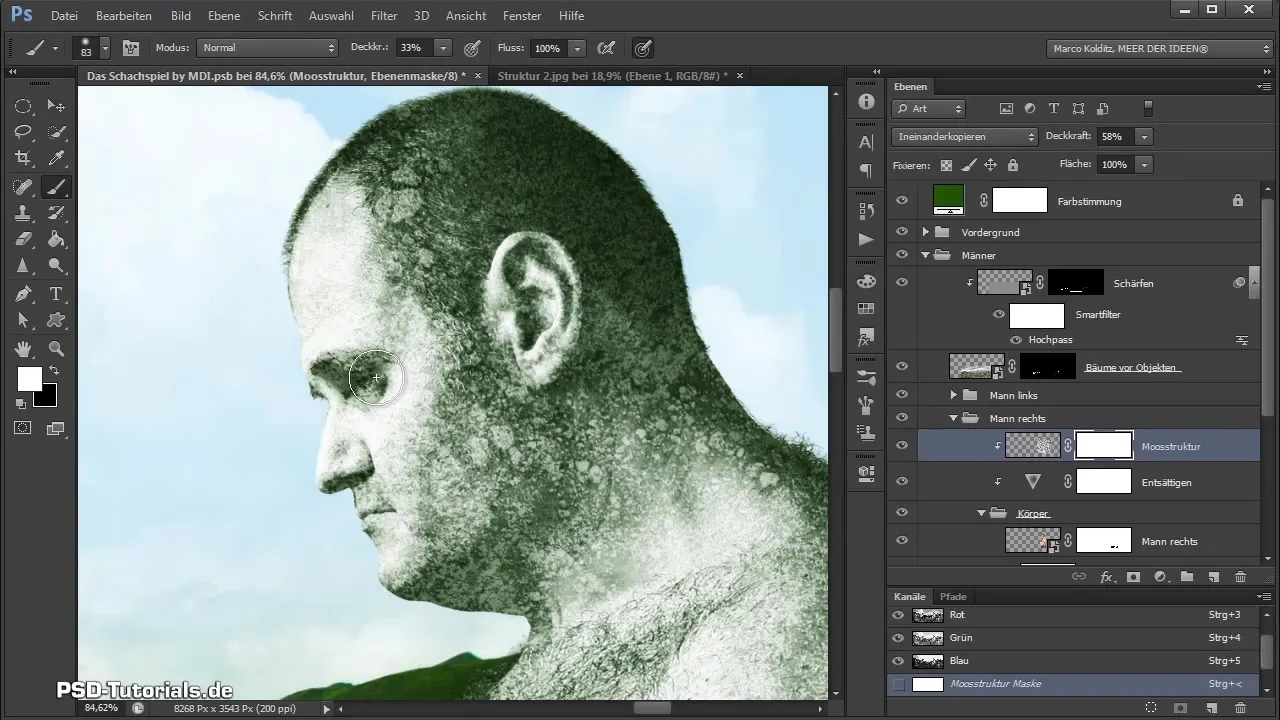This screenshot has width=1280, height=720.
Task: Open layer Deckkraft dropdown arrow
Action: point(1145,136)
